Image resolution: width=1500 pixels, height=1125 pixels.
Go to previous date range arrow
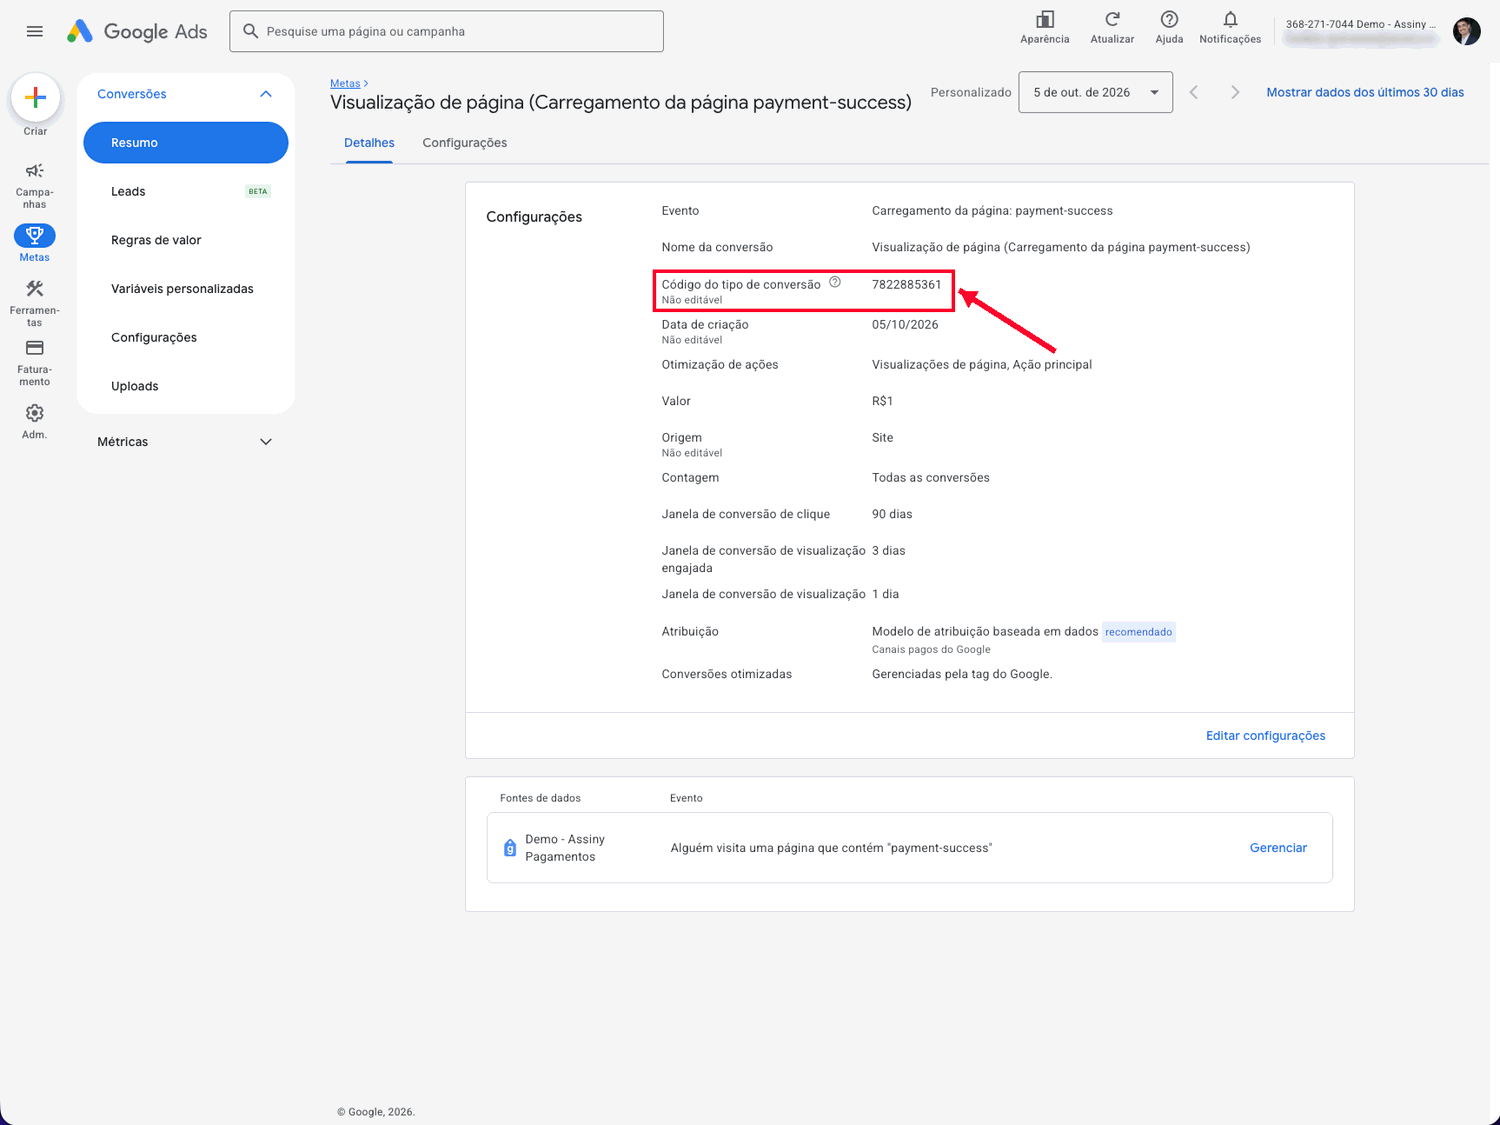coord(1194,92)
